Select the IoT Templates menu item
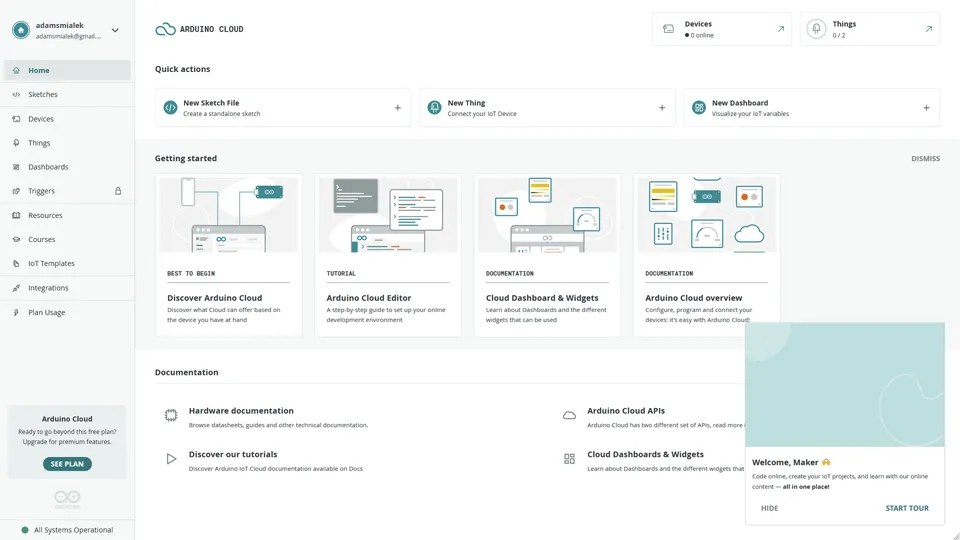Viewport: 960px width, 540px height. 67,263
